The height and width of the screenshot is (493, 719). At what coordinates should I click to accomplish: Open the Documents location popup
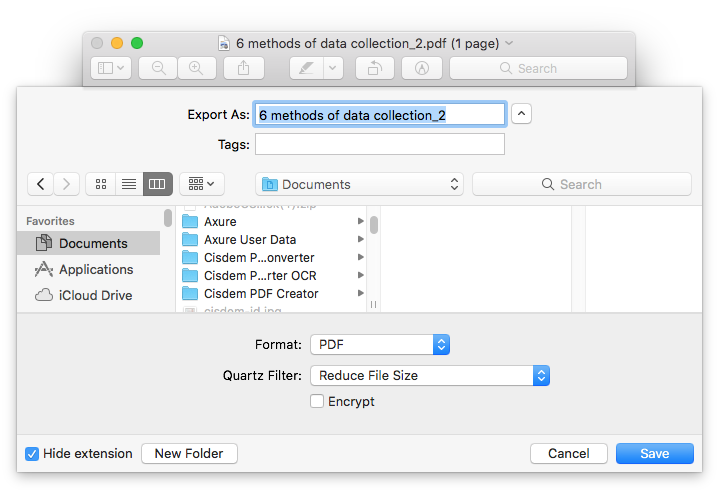click(359, 184)
